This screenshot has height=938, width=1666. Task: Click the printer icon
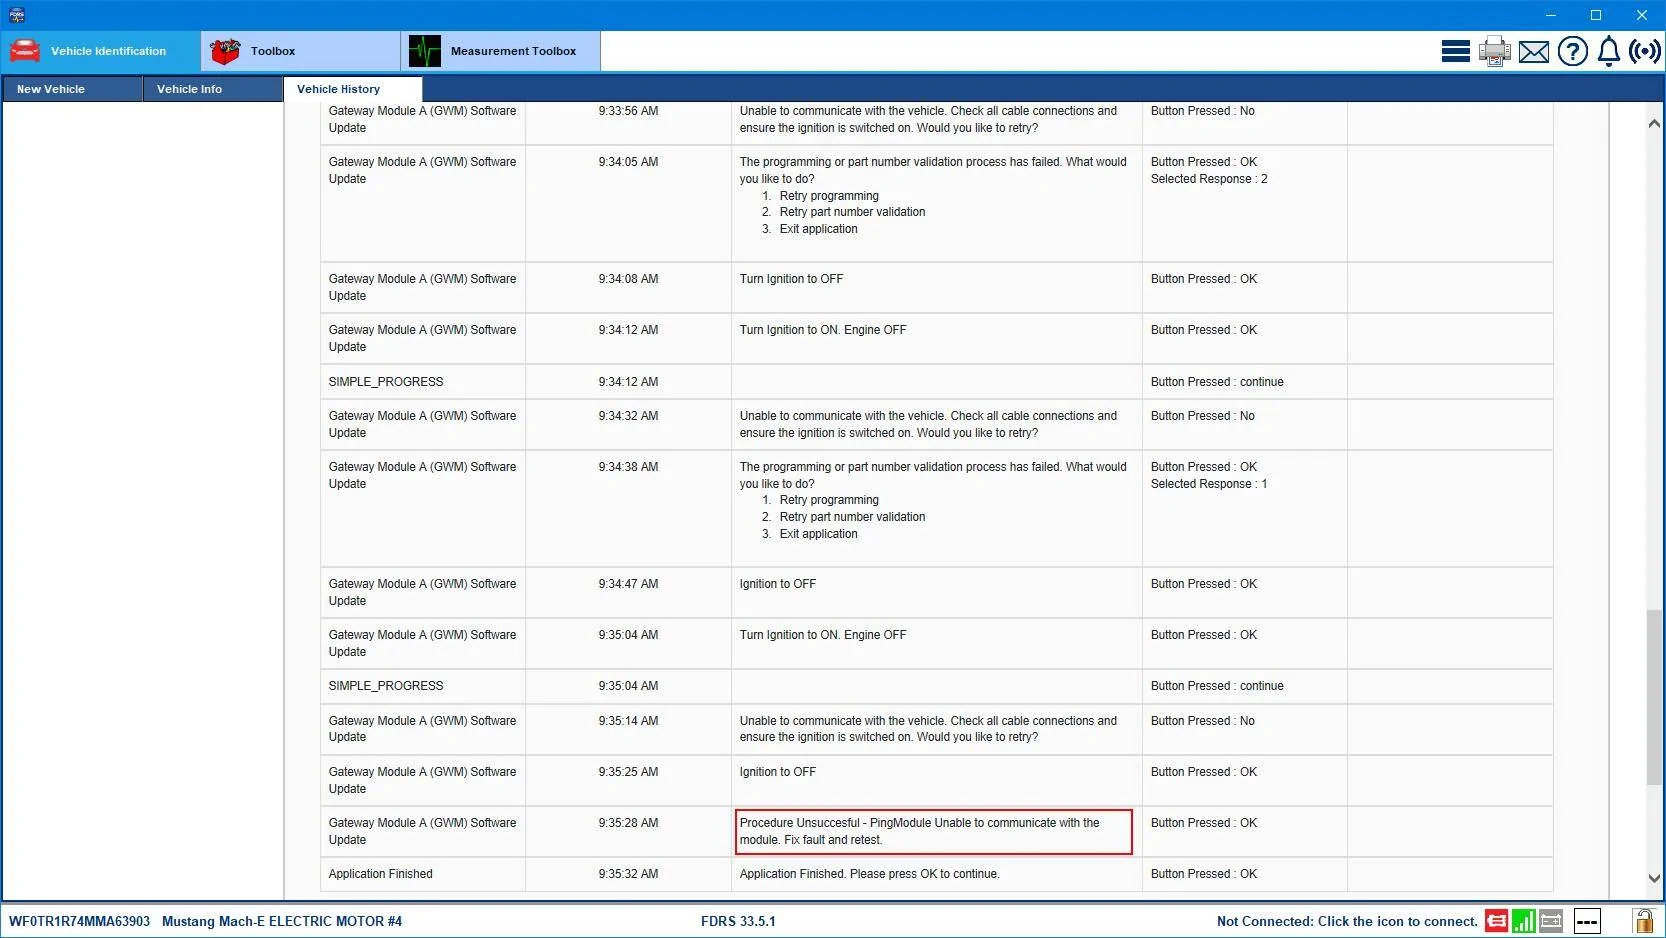tap(1495, 51)
